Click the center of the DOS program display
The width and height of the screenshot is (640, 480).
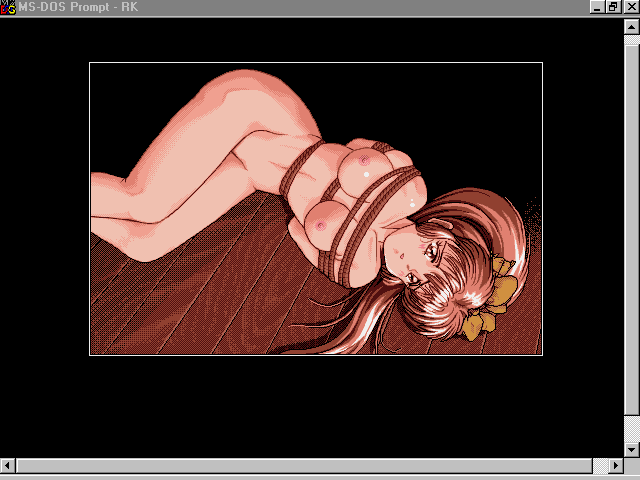(316, 208)
